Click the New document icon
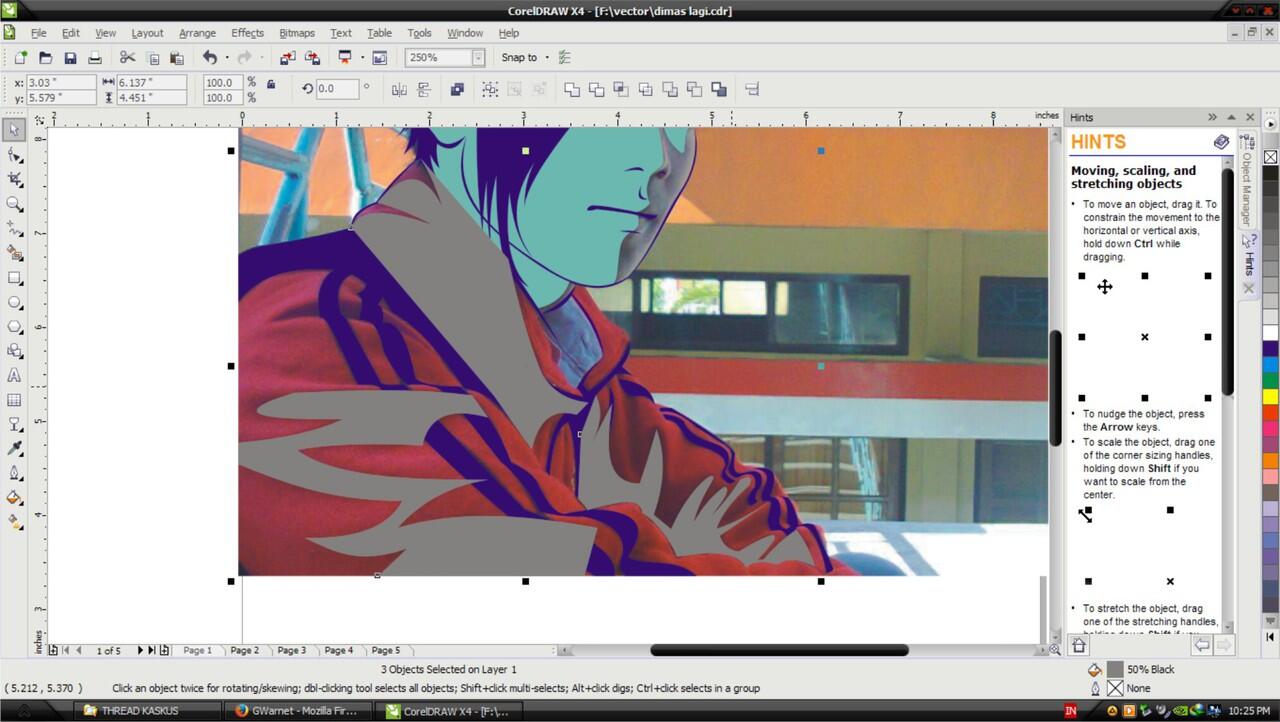This screenshot has height=722, width=1280. coord(20,58)
